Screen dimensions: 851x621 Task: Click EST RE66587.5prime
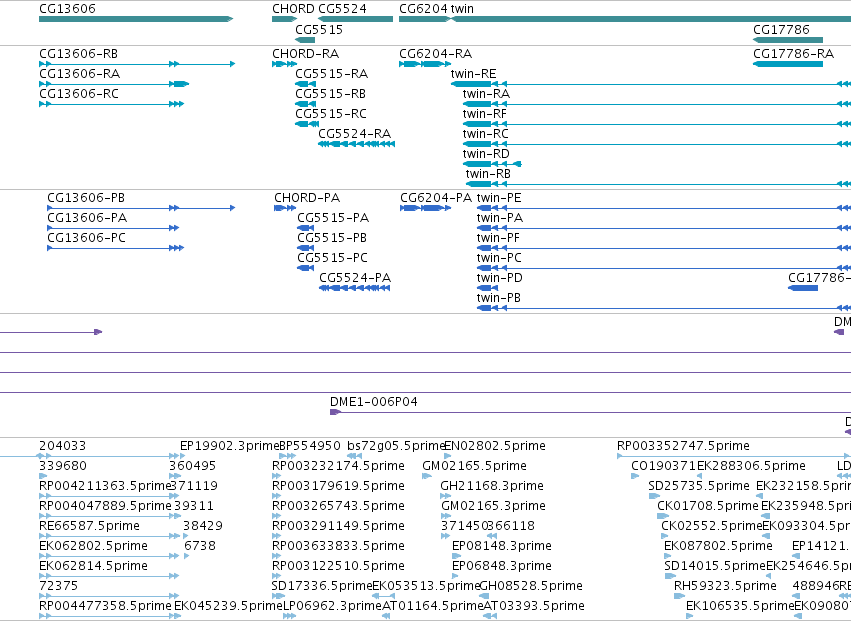90,527
